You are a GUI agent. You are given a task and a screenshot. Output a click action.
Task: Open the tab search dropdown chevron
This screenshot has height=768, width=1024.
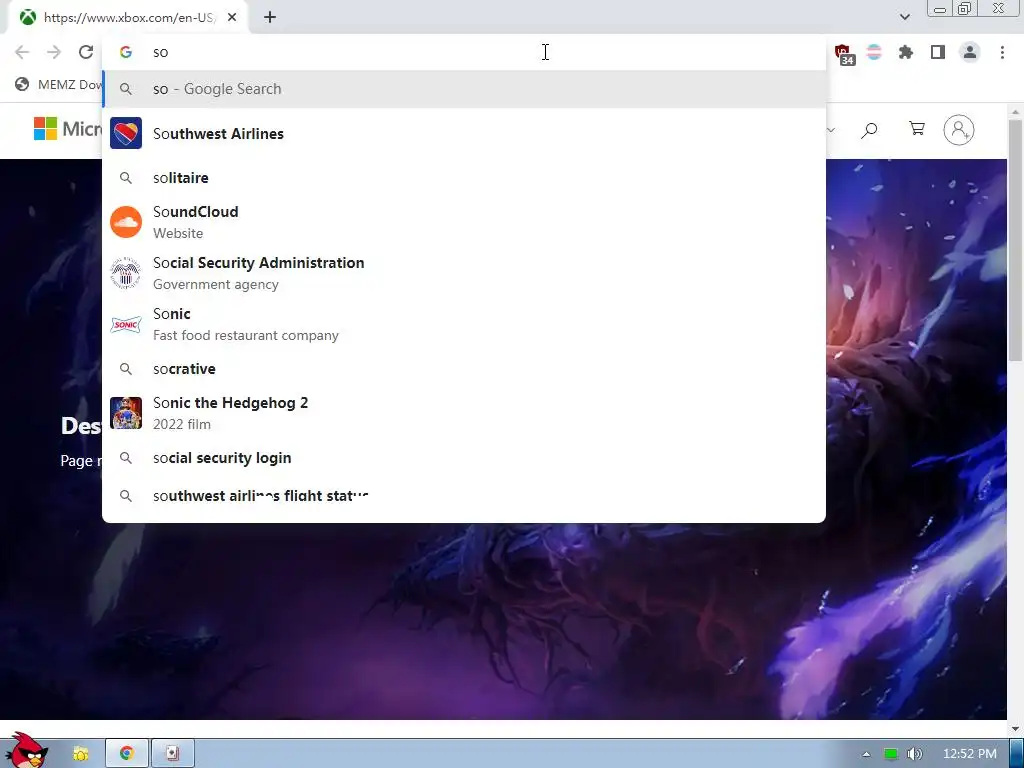904,17
